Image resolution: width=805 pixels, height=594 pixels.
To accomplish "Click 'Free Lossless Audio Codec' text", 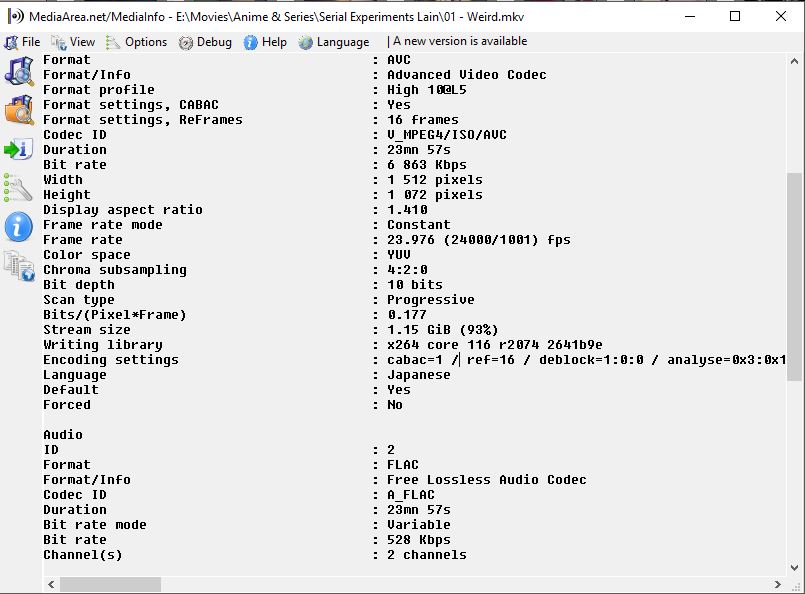I will point(487,480).
